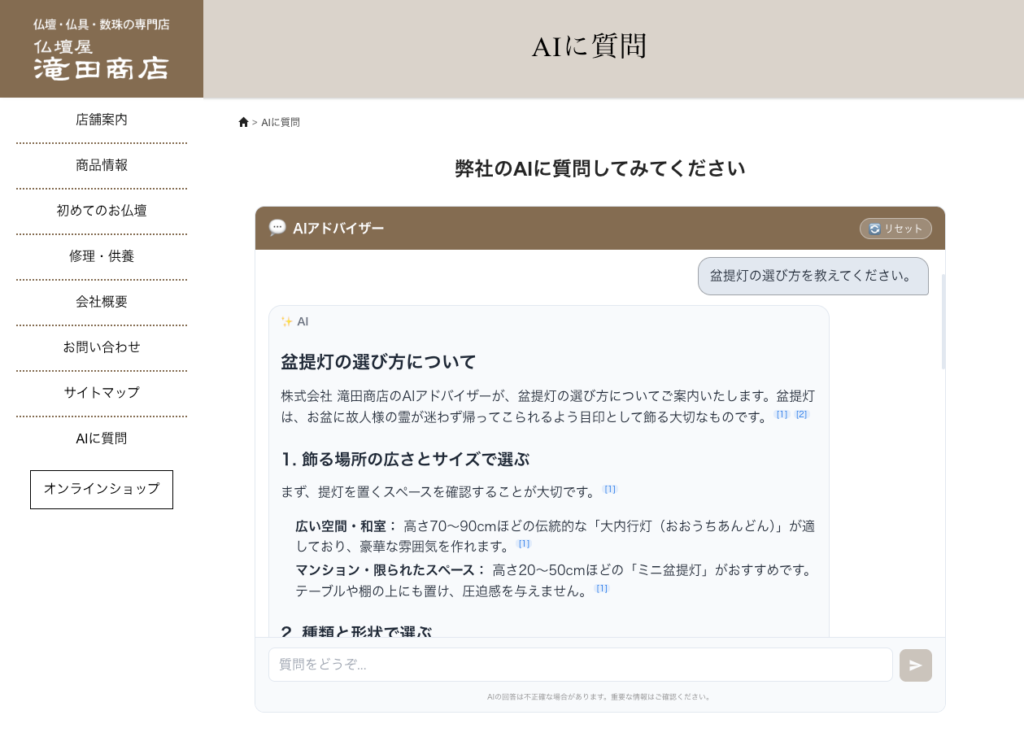Click the AI disclaimer text below input
This screenshot has height=737, width=1024.
[x=598, y=697]
